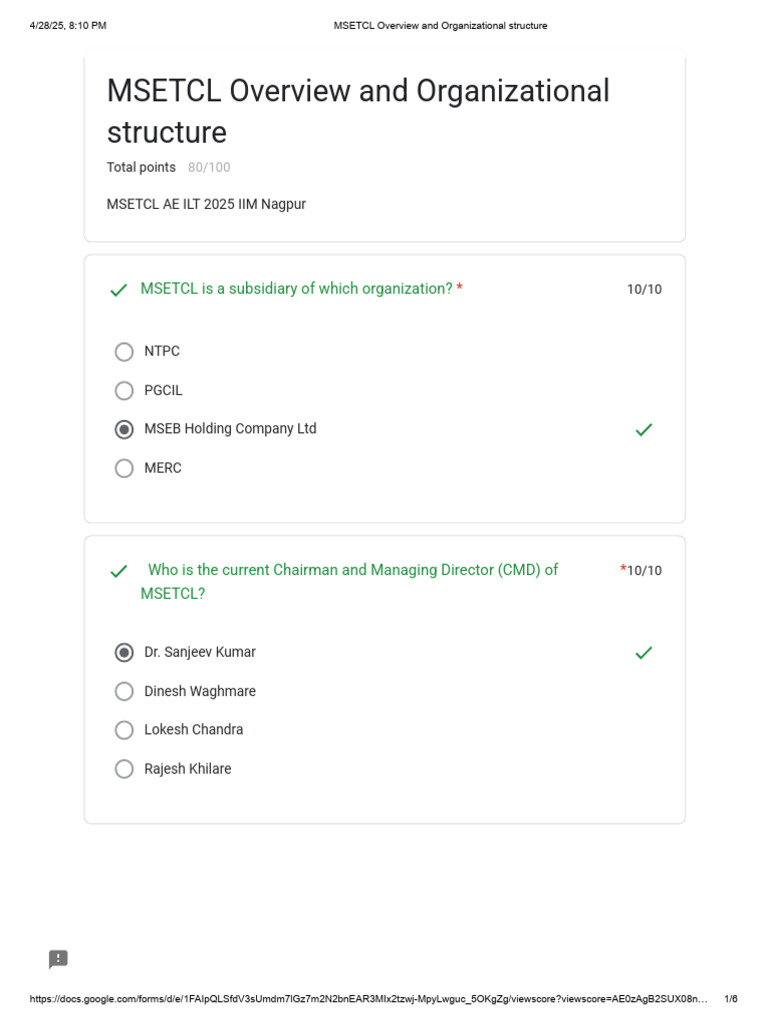The height and width of the screenshot is (1024, 768).
Task: Click the MSETCL AE ILT 2025 description
Action: click(206, 204)
